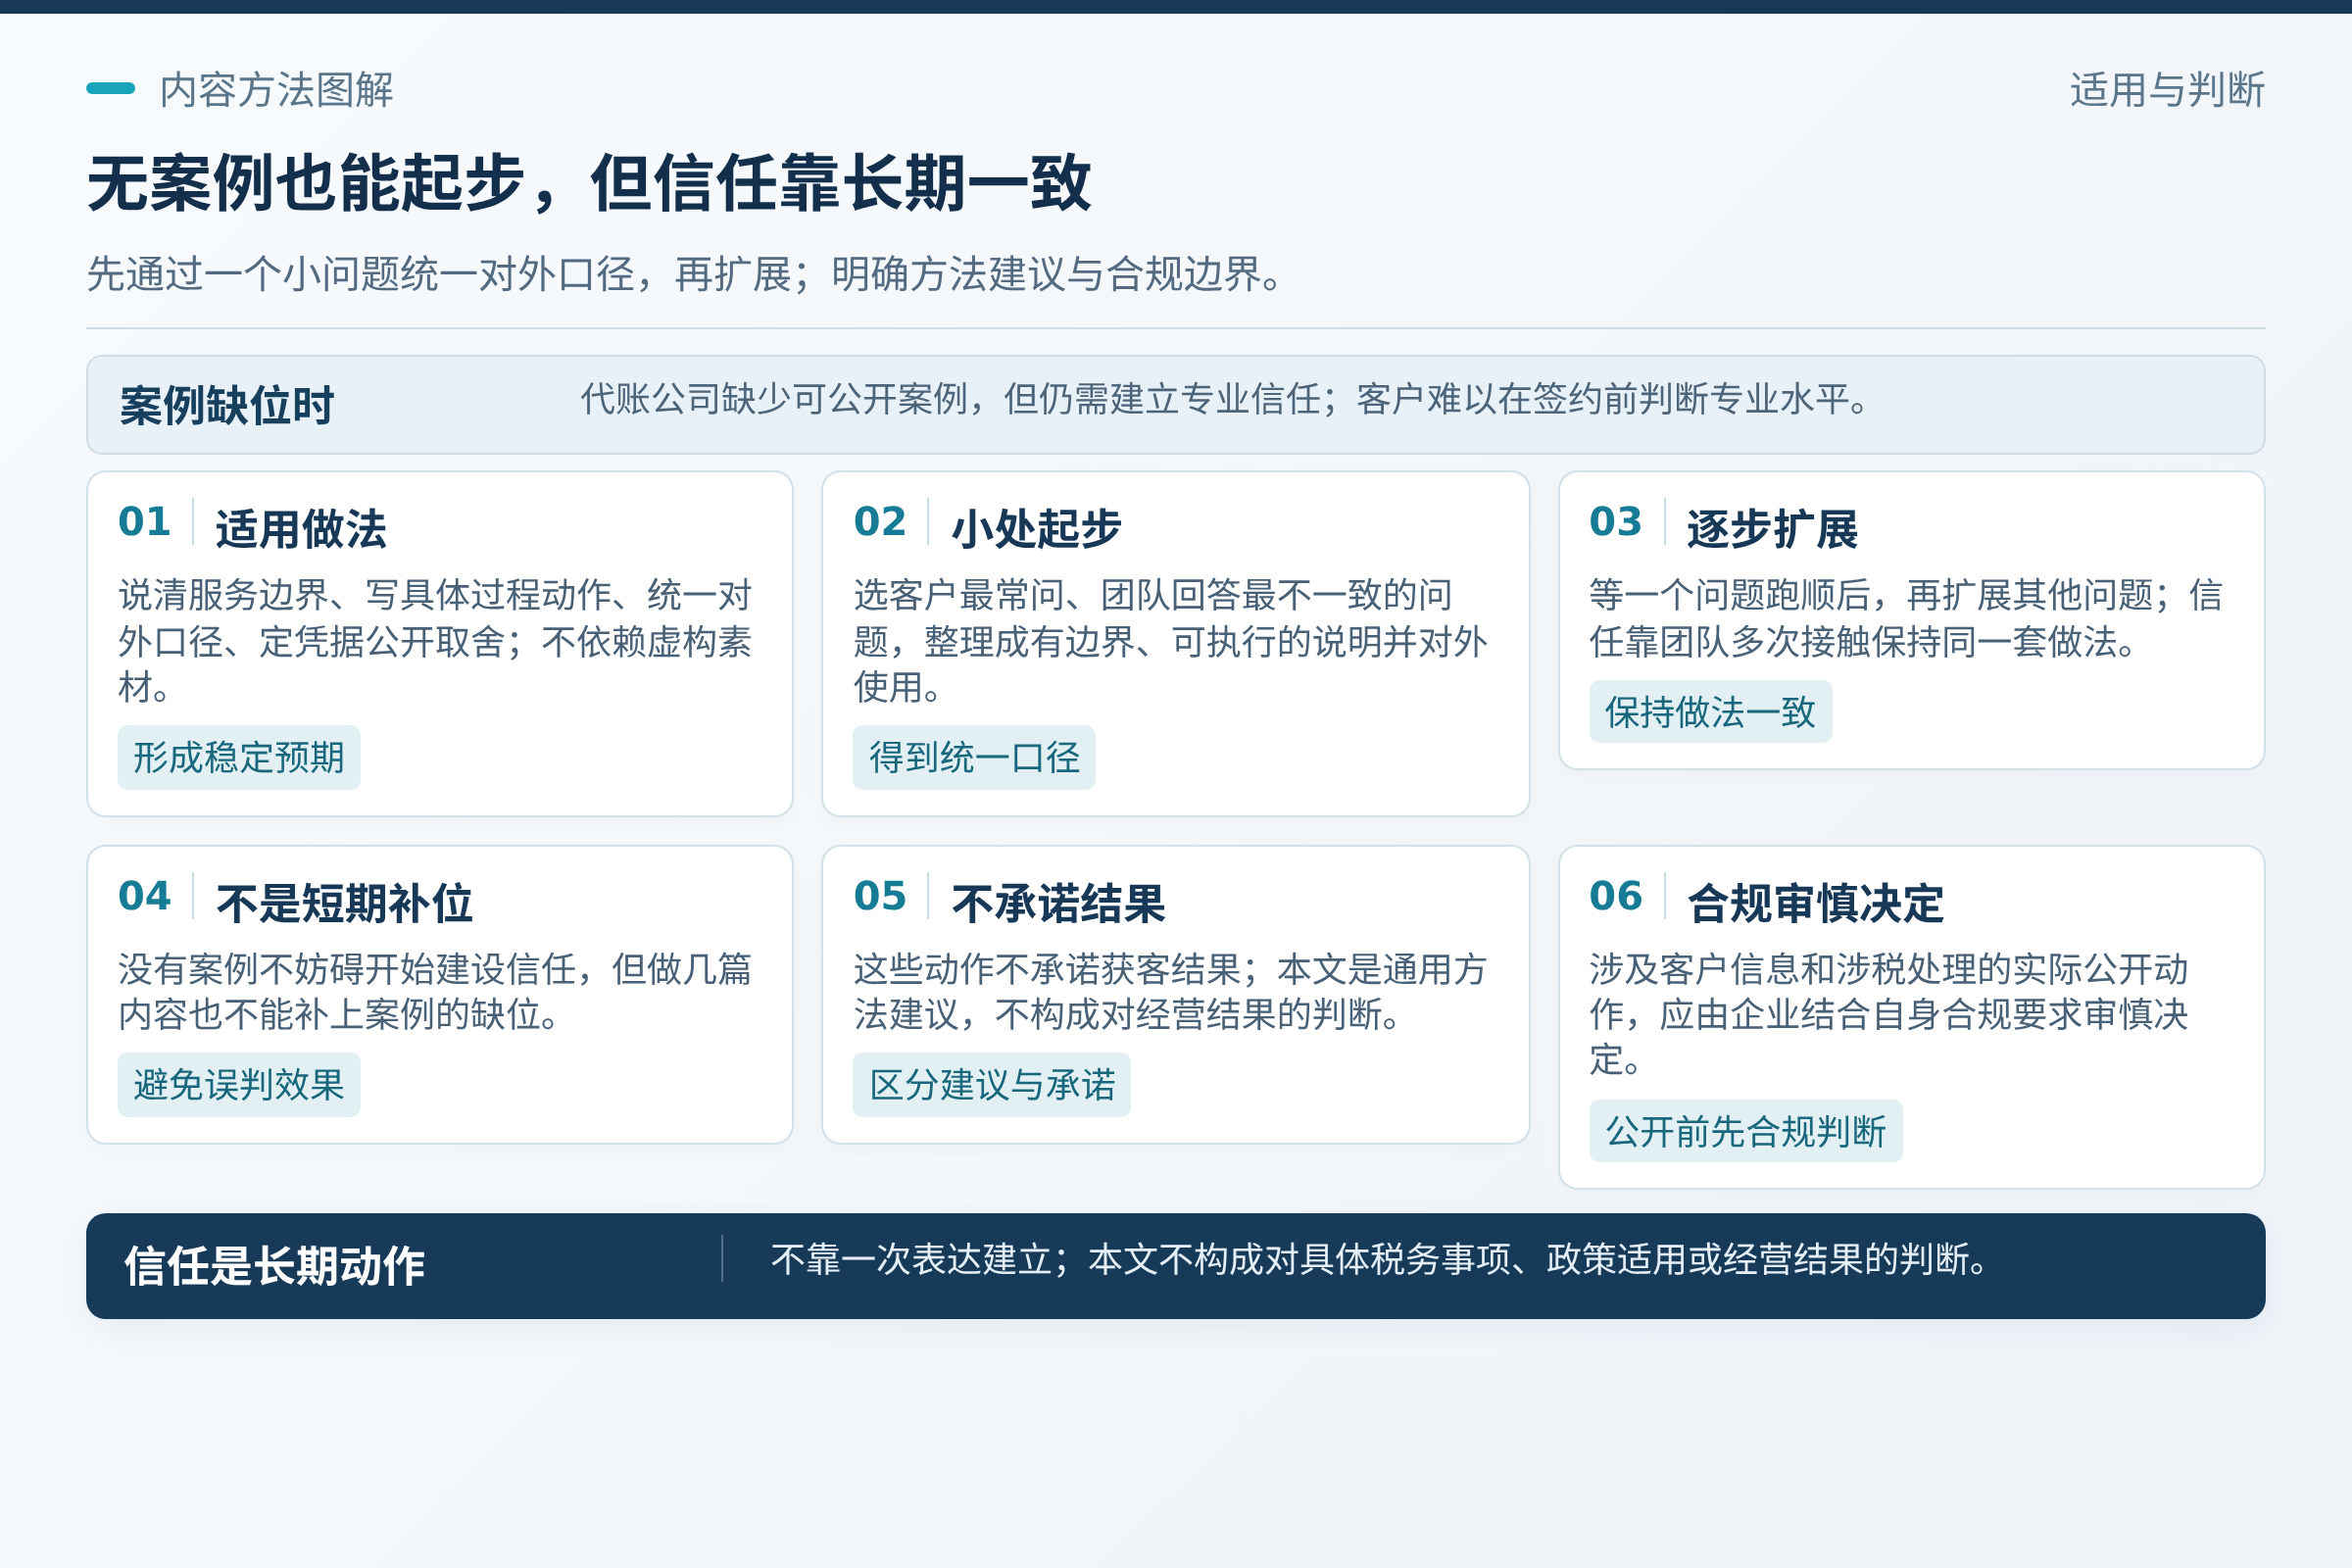Click the card number 03

(1616, 521)
